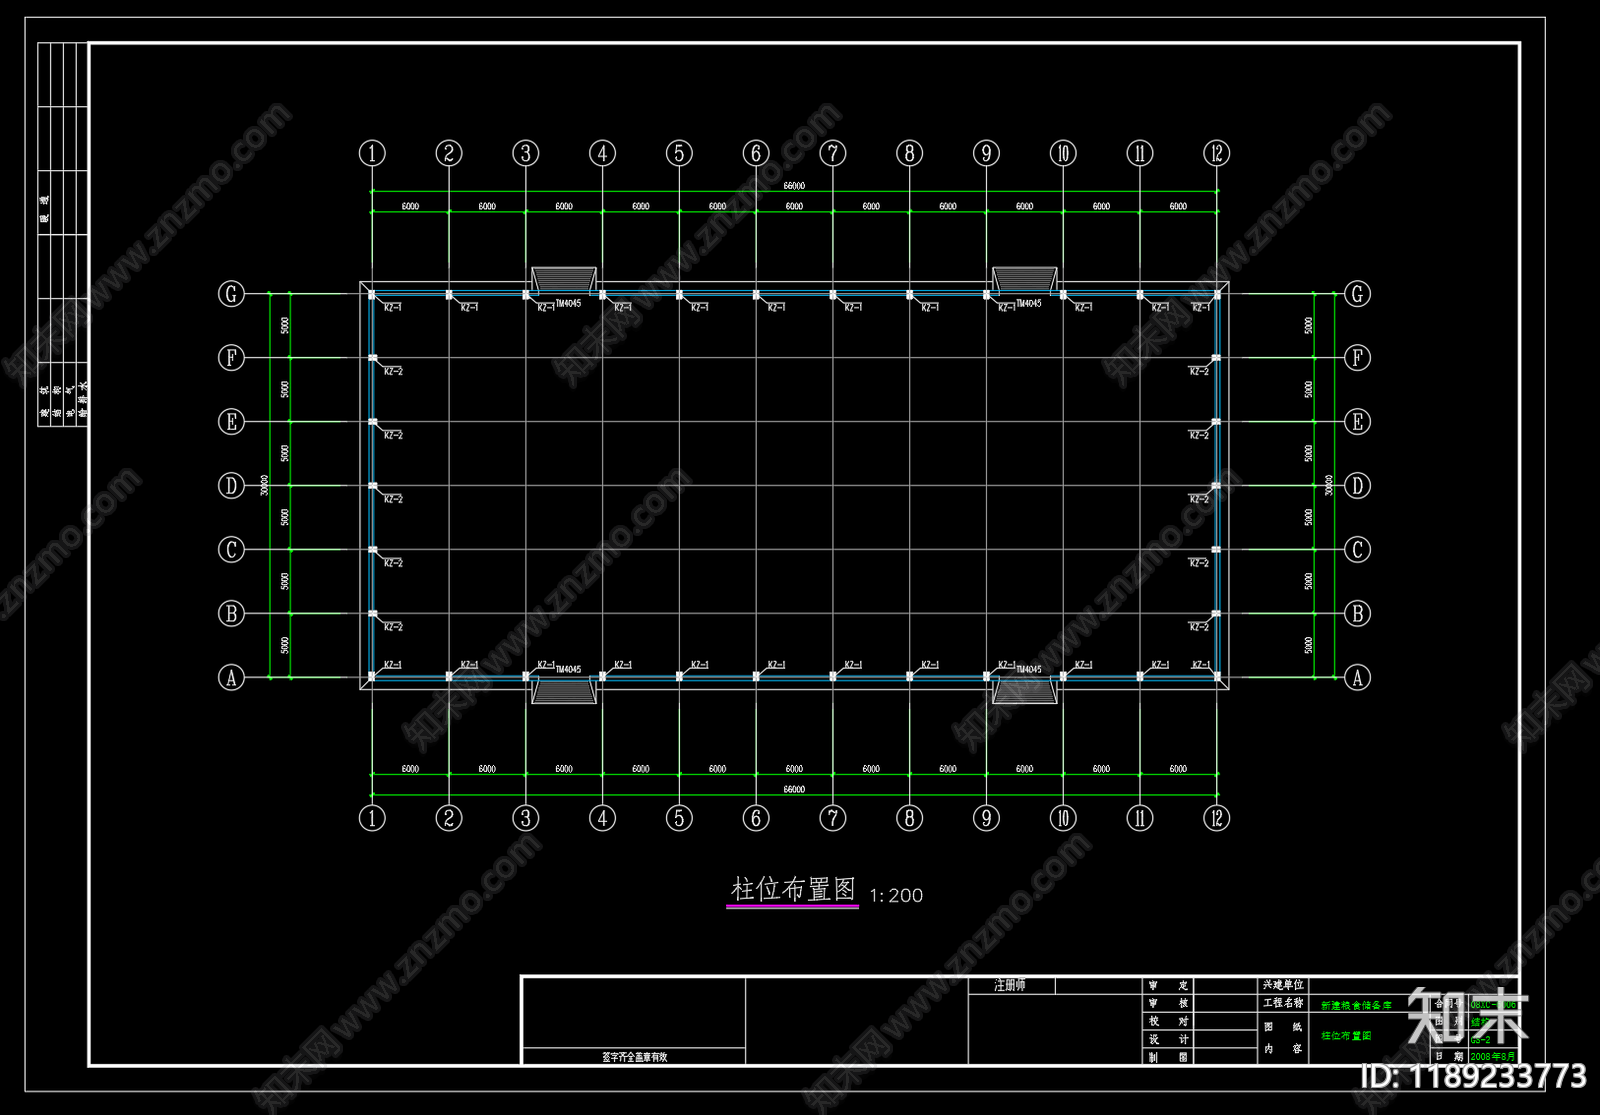Select axis bubble A on the right side
Viewport: 1600px width, 1115px height.
(x=1357, y=678)
